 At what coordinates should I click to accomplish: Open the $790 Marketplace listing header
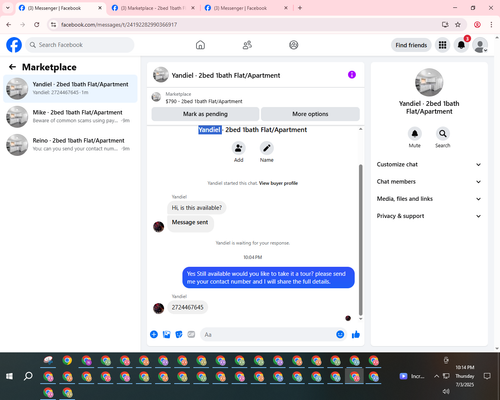pyautogui.click(x=256, y=97)
